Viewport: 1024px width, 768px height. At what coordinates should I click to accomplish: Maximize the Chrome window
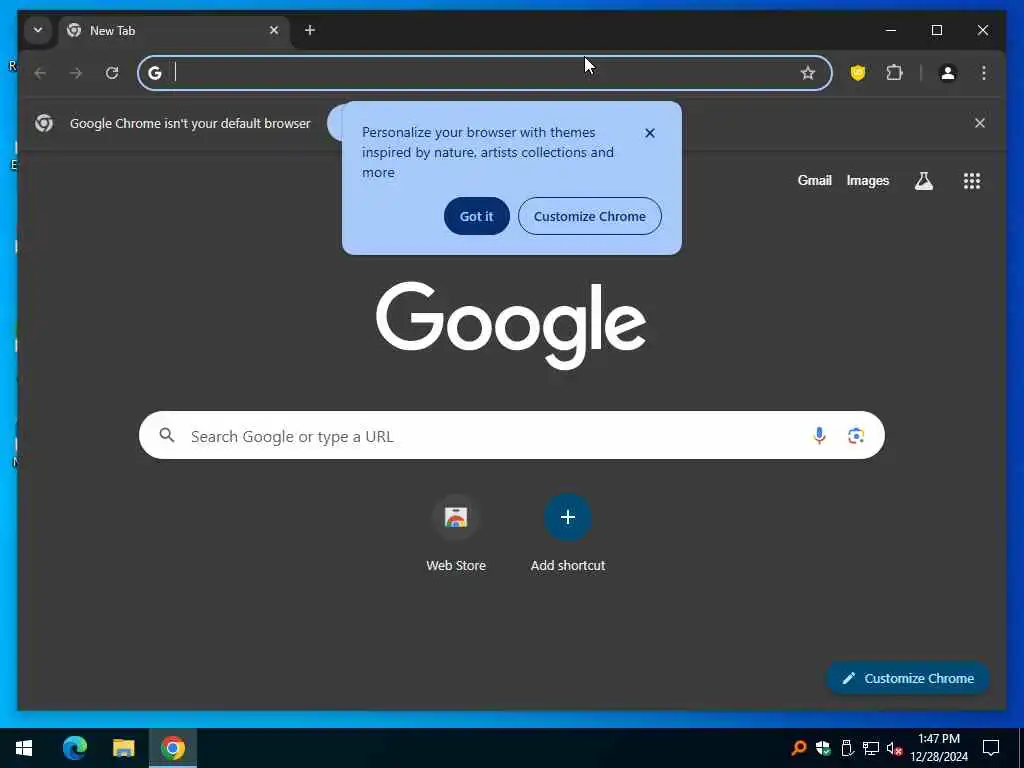(937, 30)
